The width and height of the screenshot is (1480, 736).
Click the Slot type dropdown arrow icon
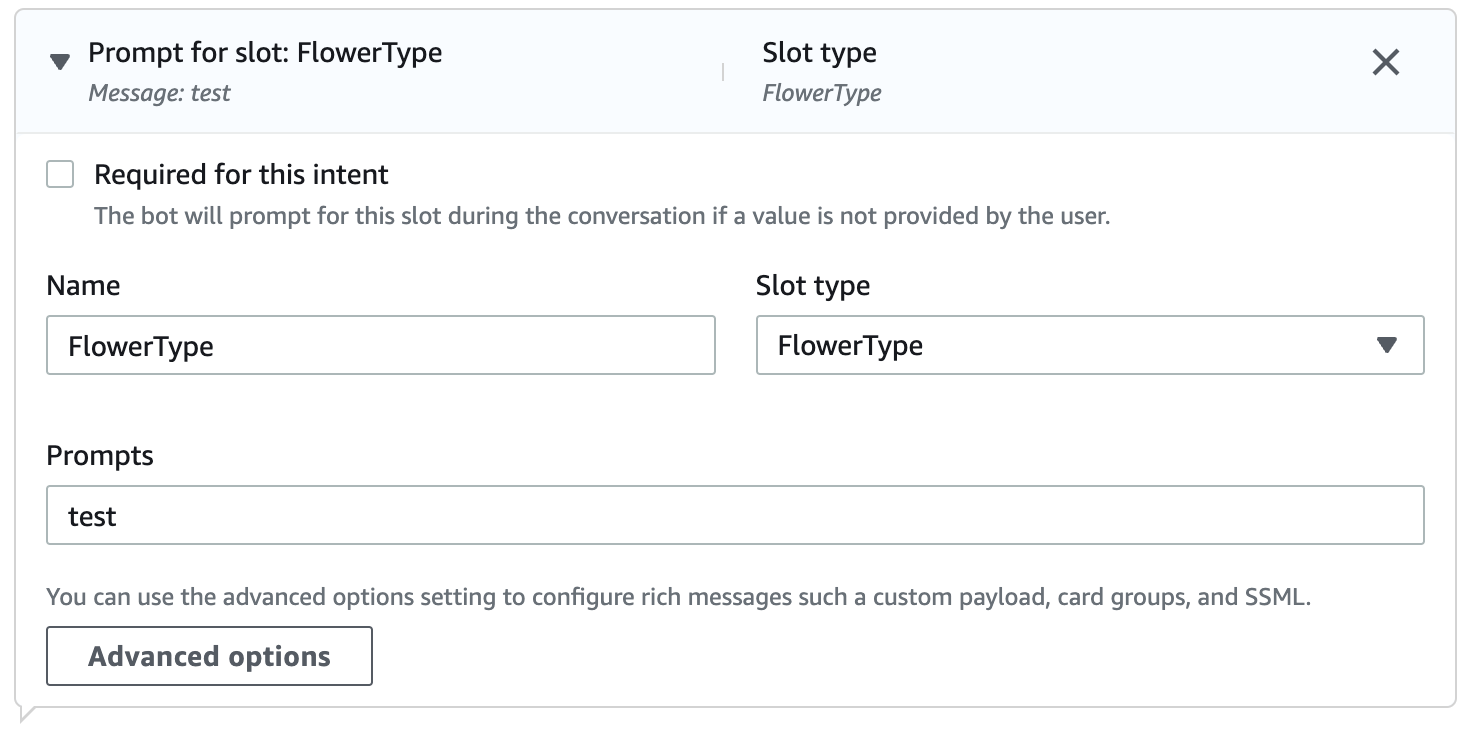pyautogui.click(x=1386, y=345)
